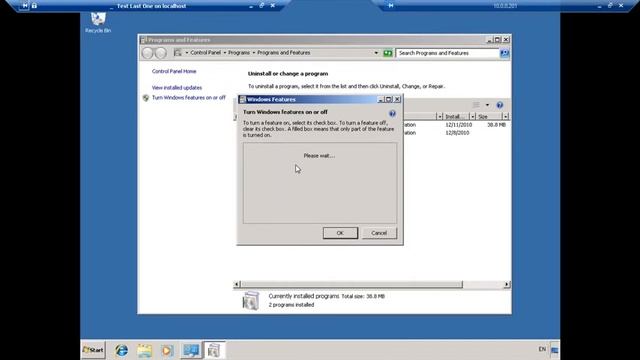Click the Back navigation arrow in Programs and Features

click(147, 53)
